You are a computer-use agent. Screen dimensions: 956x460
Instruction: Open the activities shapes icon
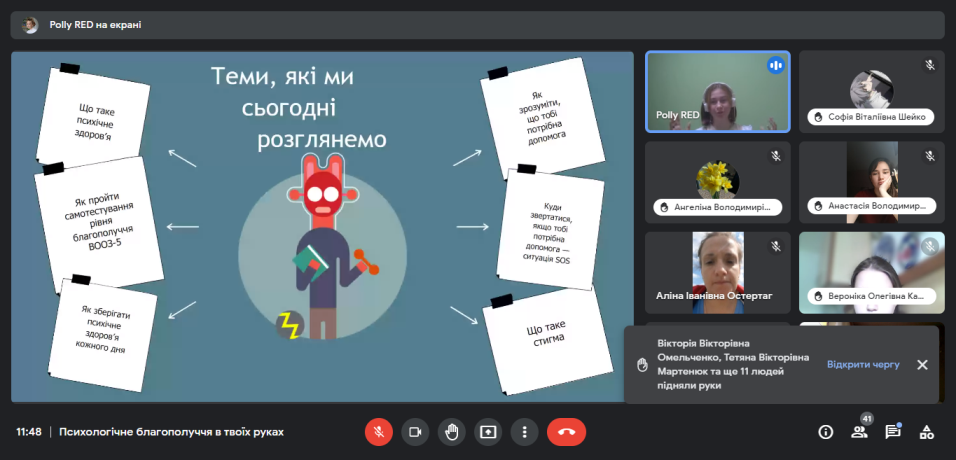(x=927, y=432)
